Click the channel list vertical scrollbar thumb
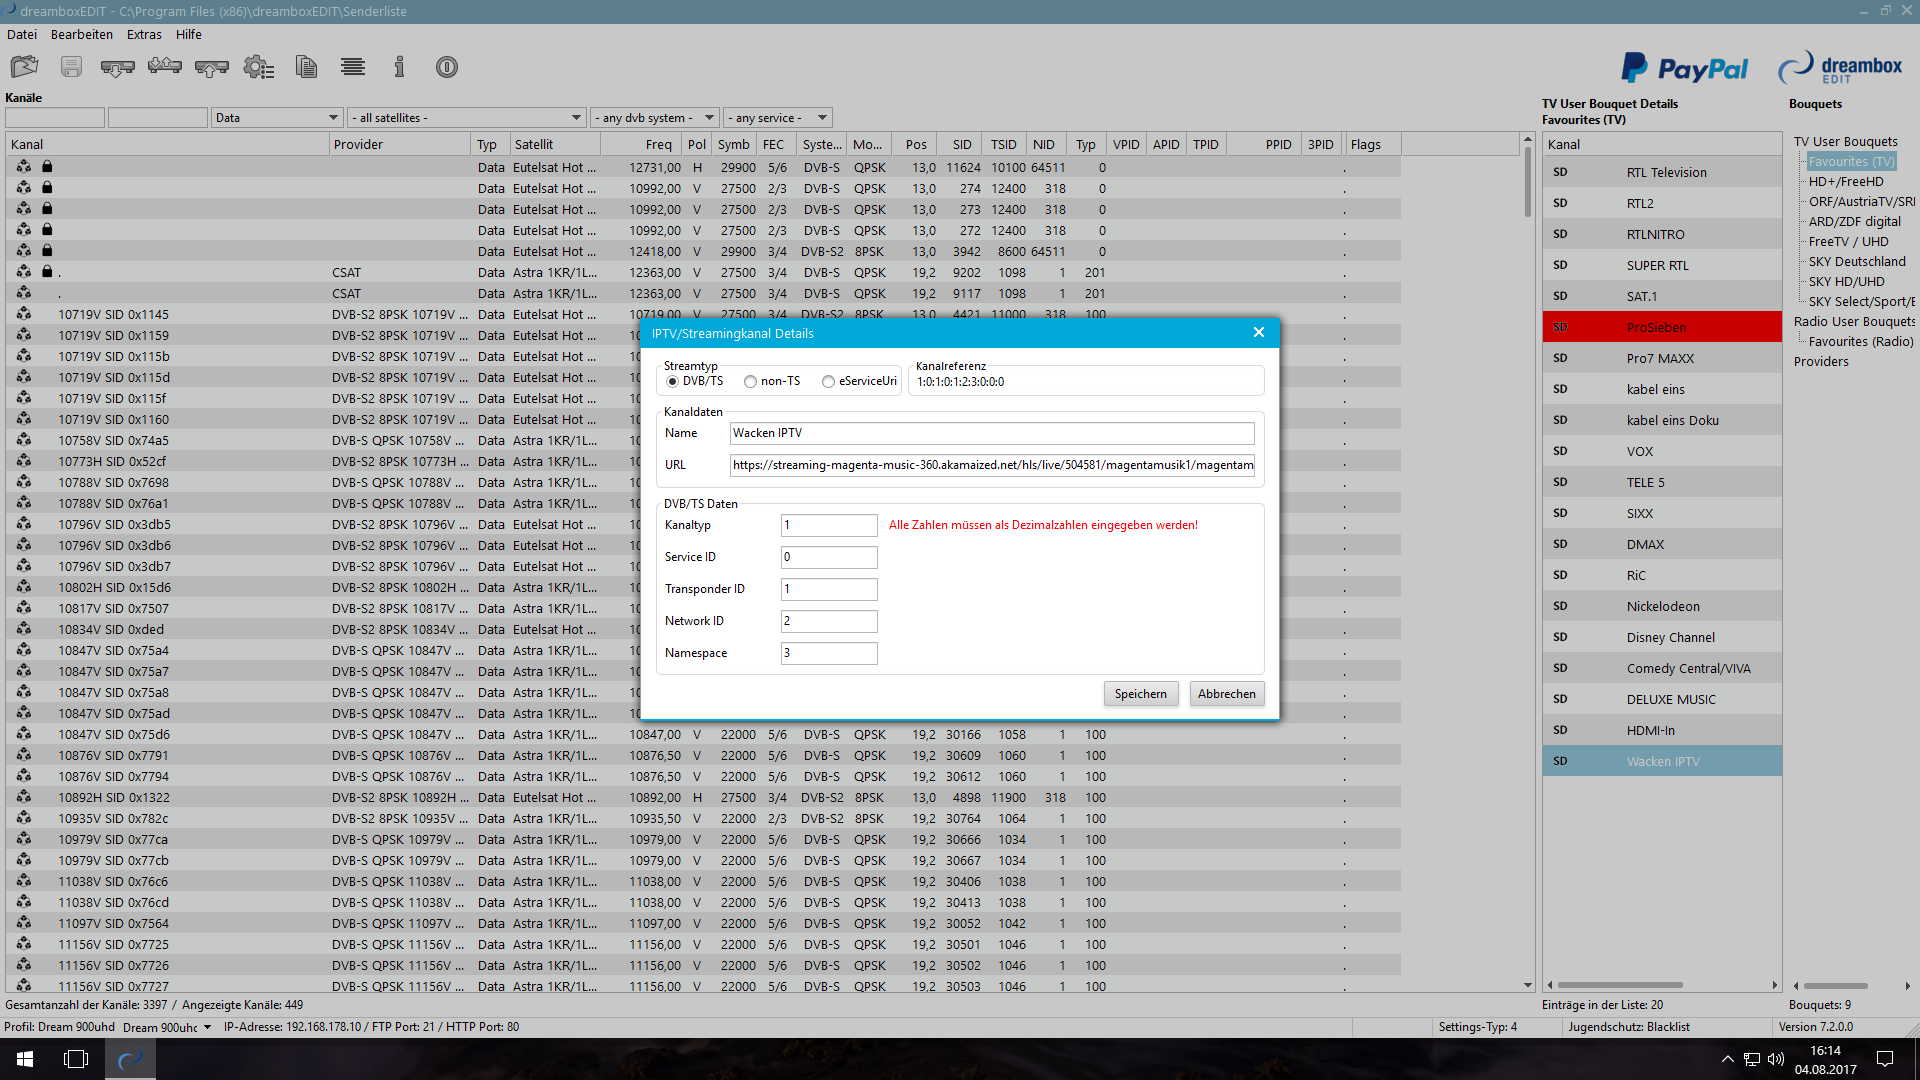The image size is (1920, 1080). (x=1527, y=180)
